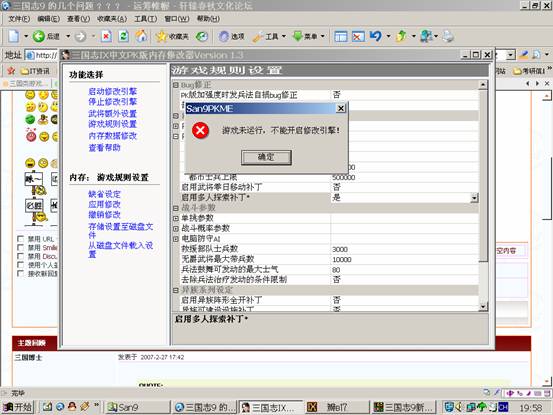553x415 pixels.
Task: Open the 收藏夹(A) menu
Action: click(x=112, y=19)
